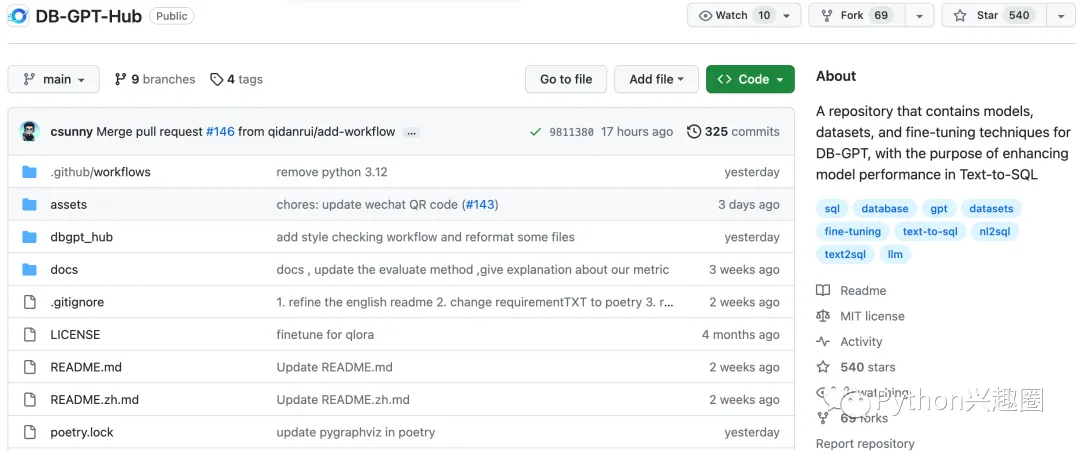
Task: Select the text-to-sql topic tag
Action: [929, 231]
